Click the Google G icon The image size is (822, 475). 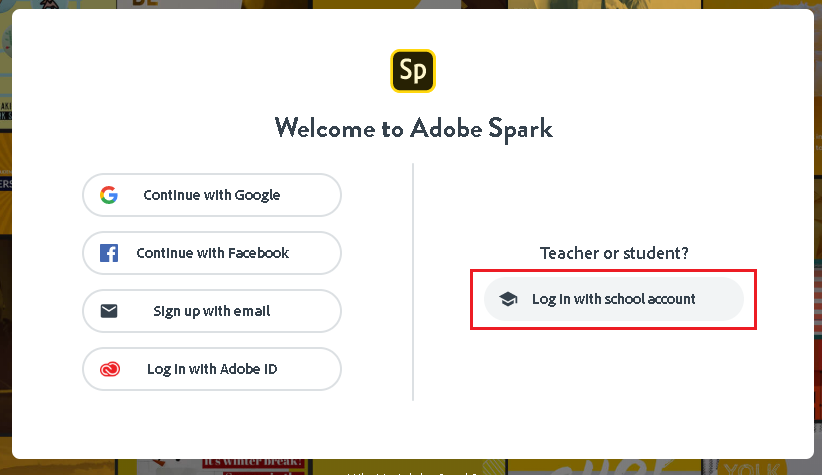tap(109, 195)
